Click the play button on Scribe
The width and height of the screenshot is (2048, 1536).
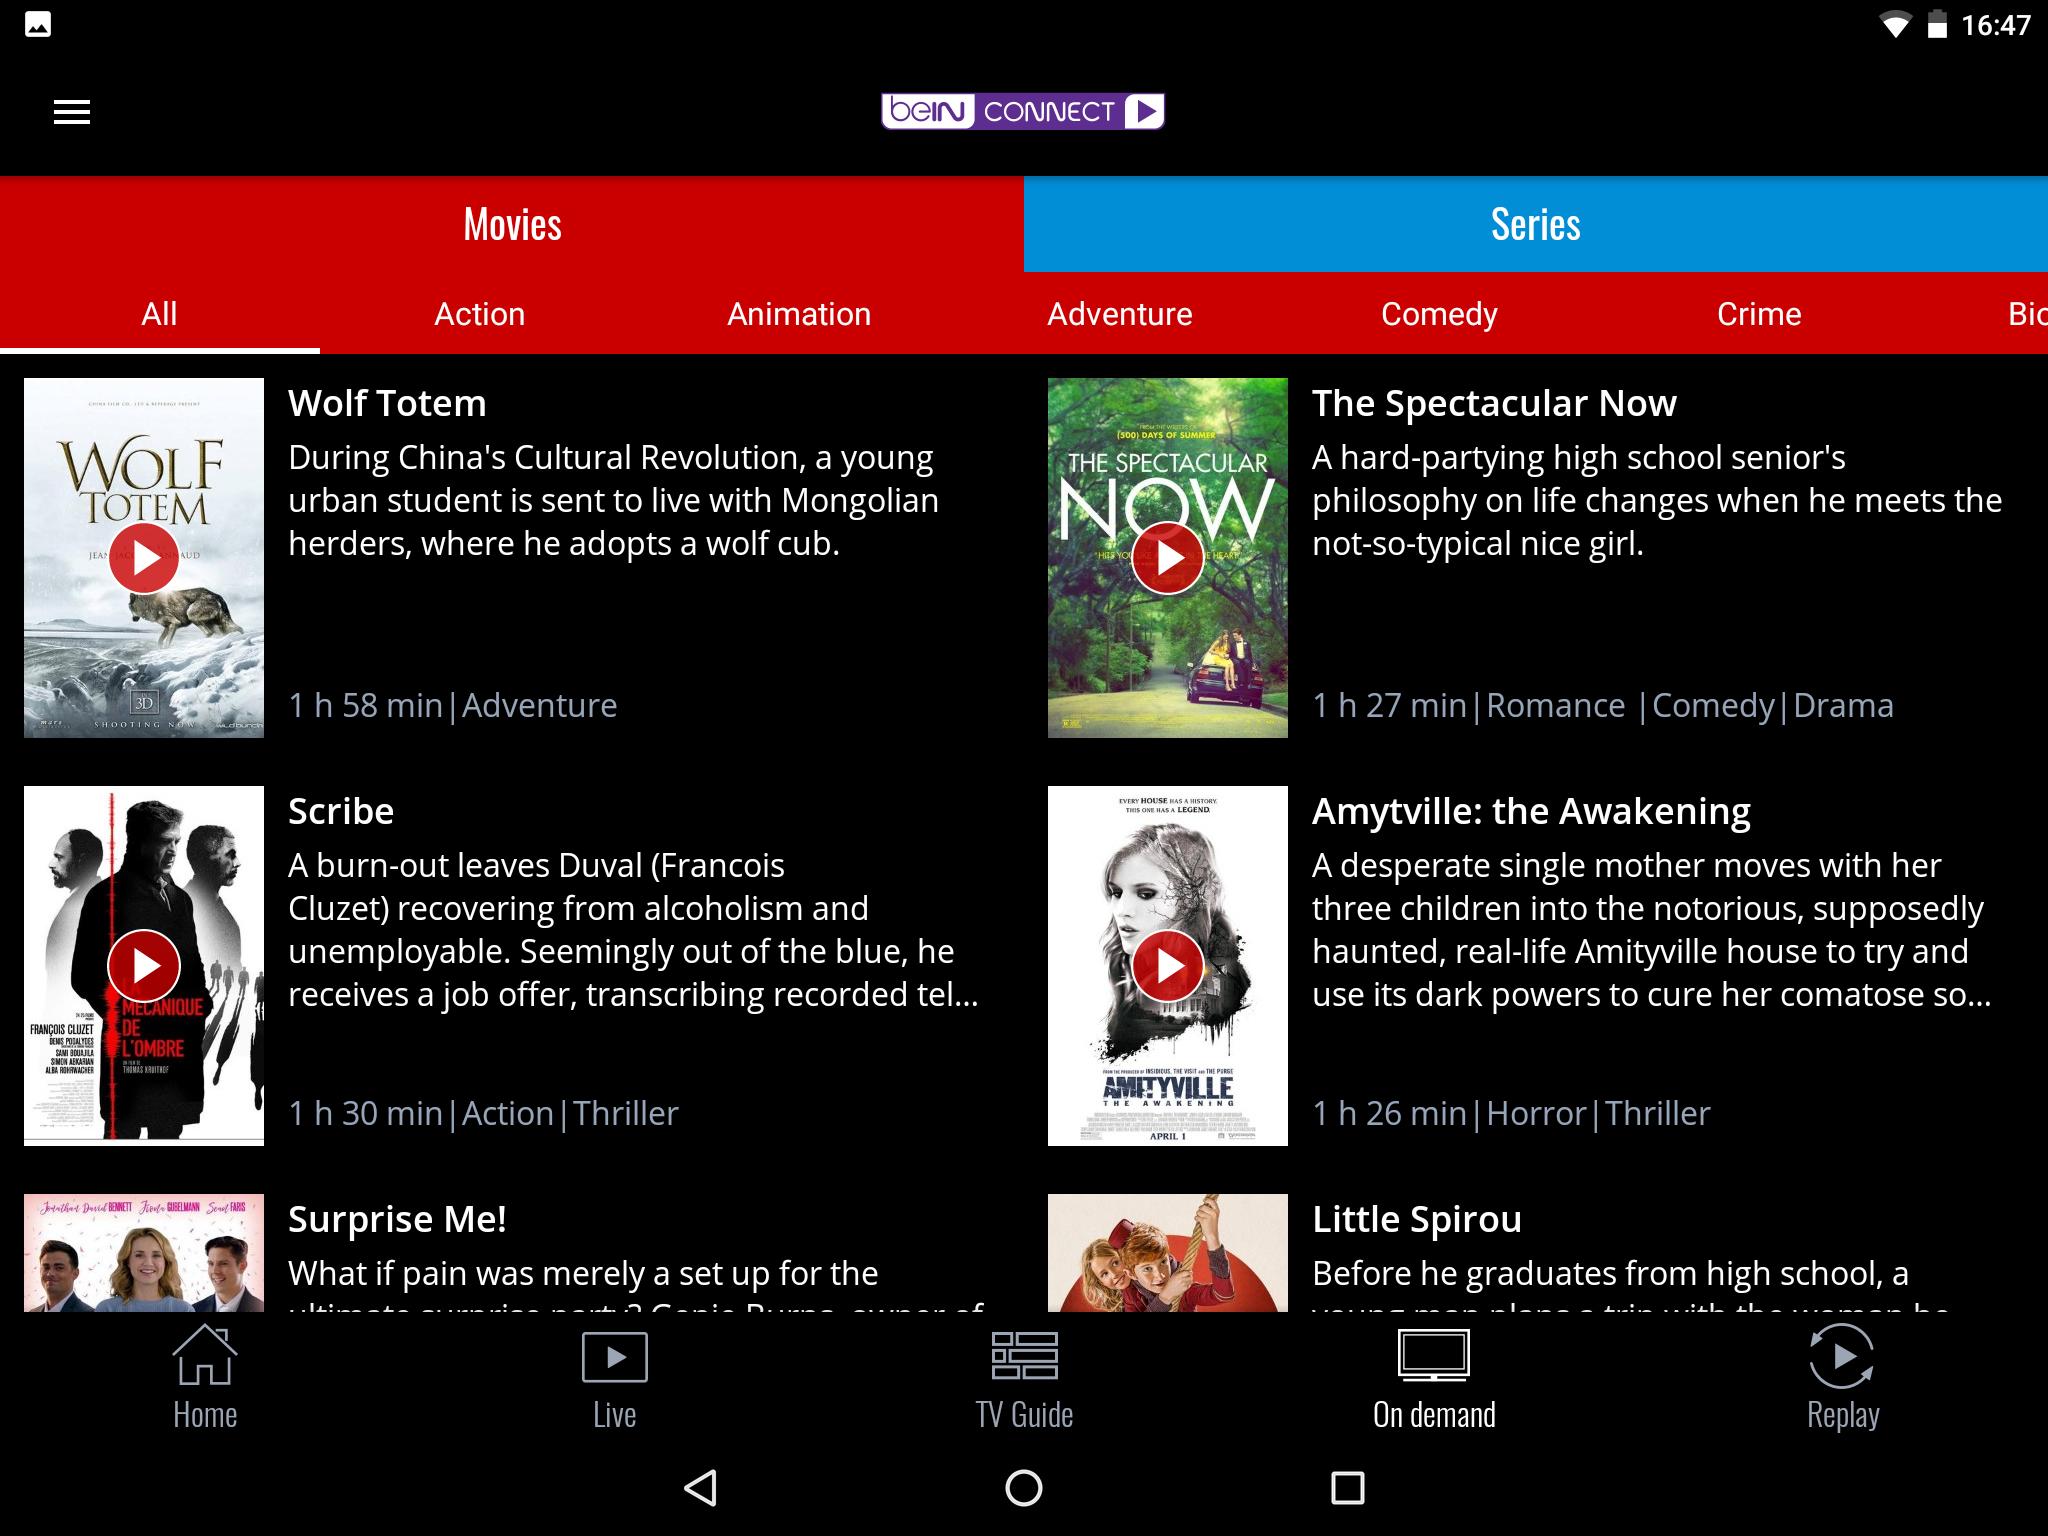(144, 963)
